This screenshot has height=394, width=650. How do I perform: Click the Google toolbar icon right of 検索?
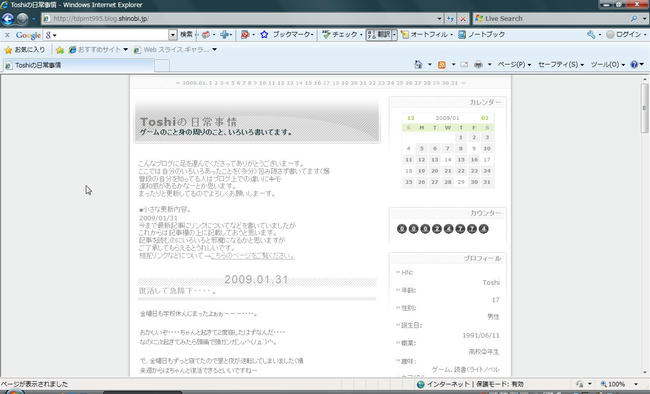point(206,35)
